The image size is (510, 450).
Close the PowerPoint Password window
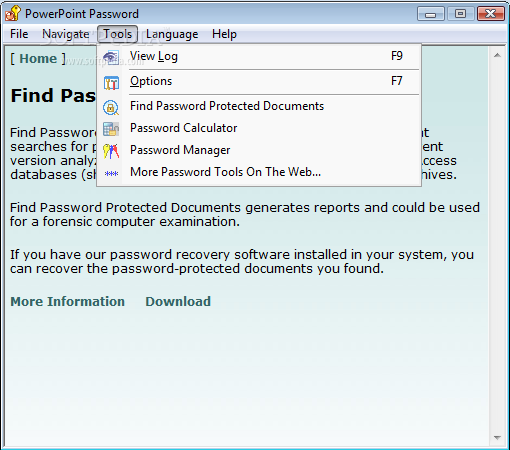click(491, 14)
